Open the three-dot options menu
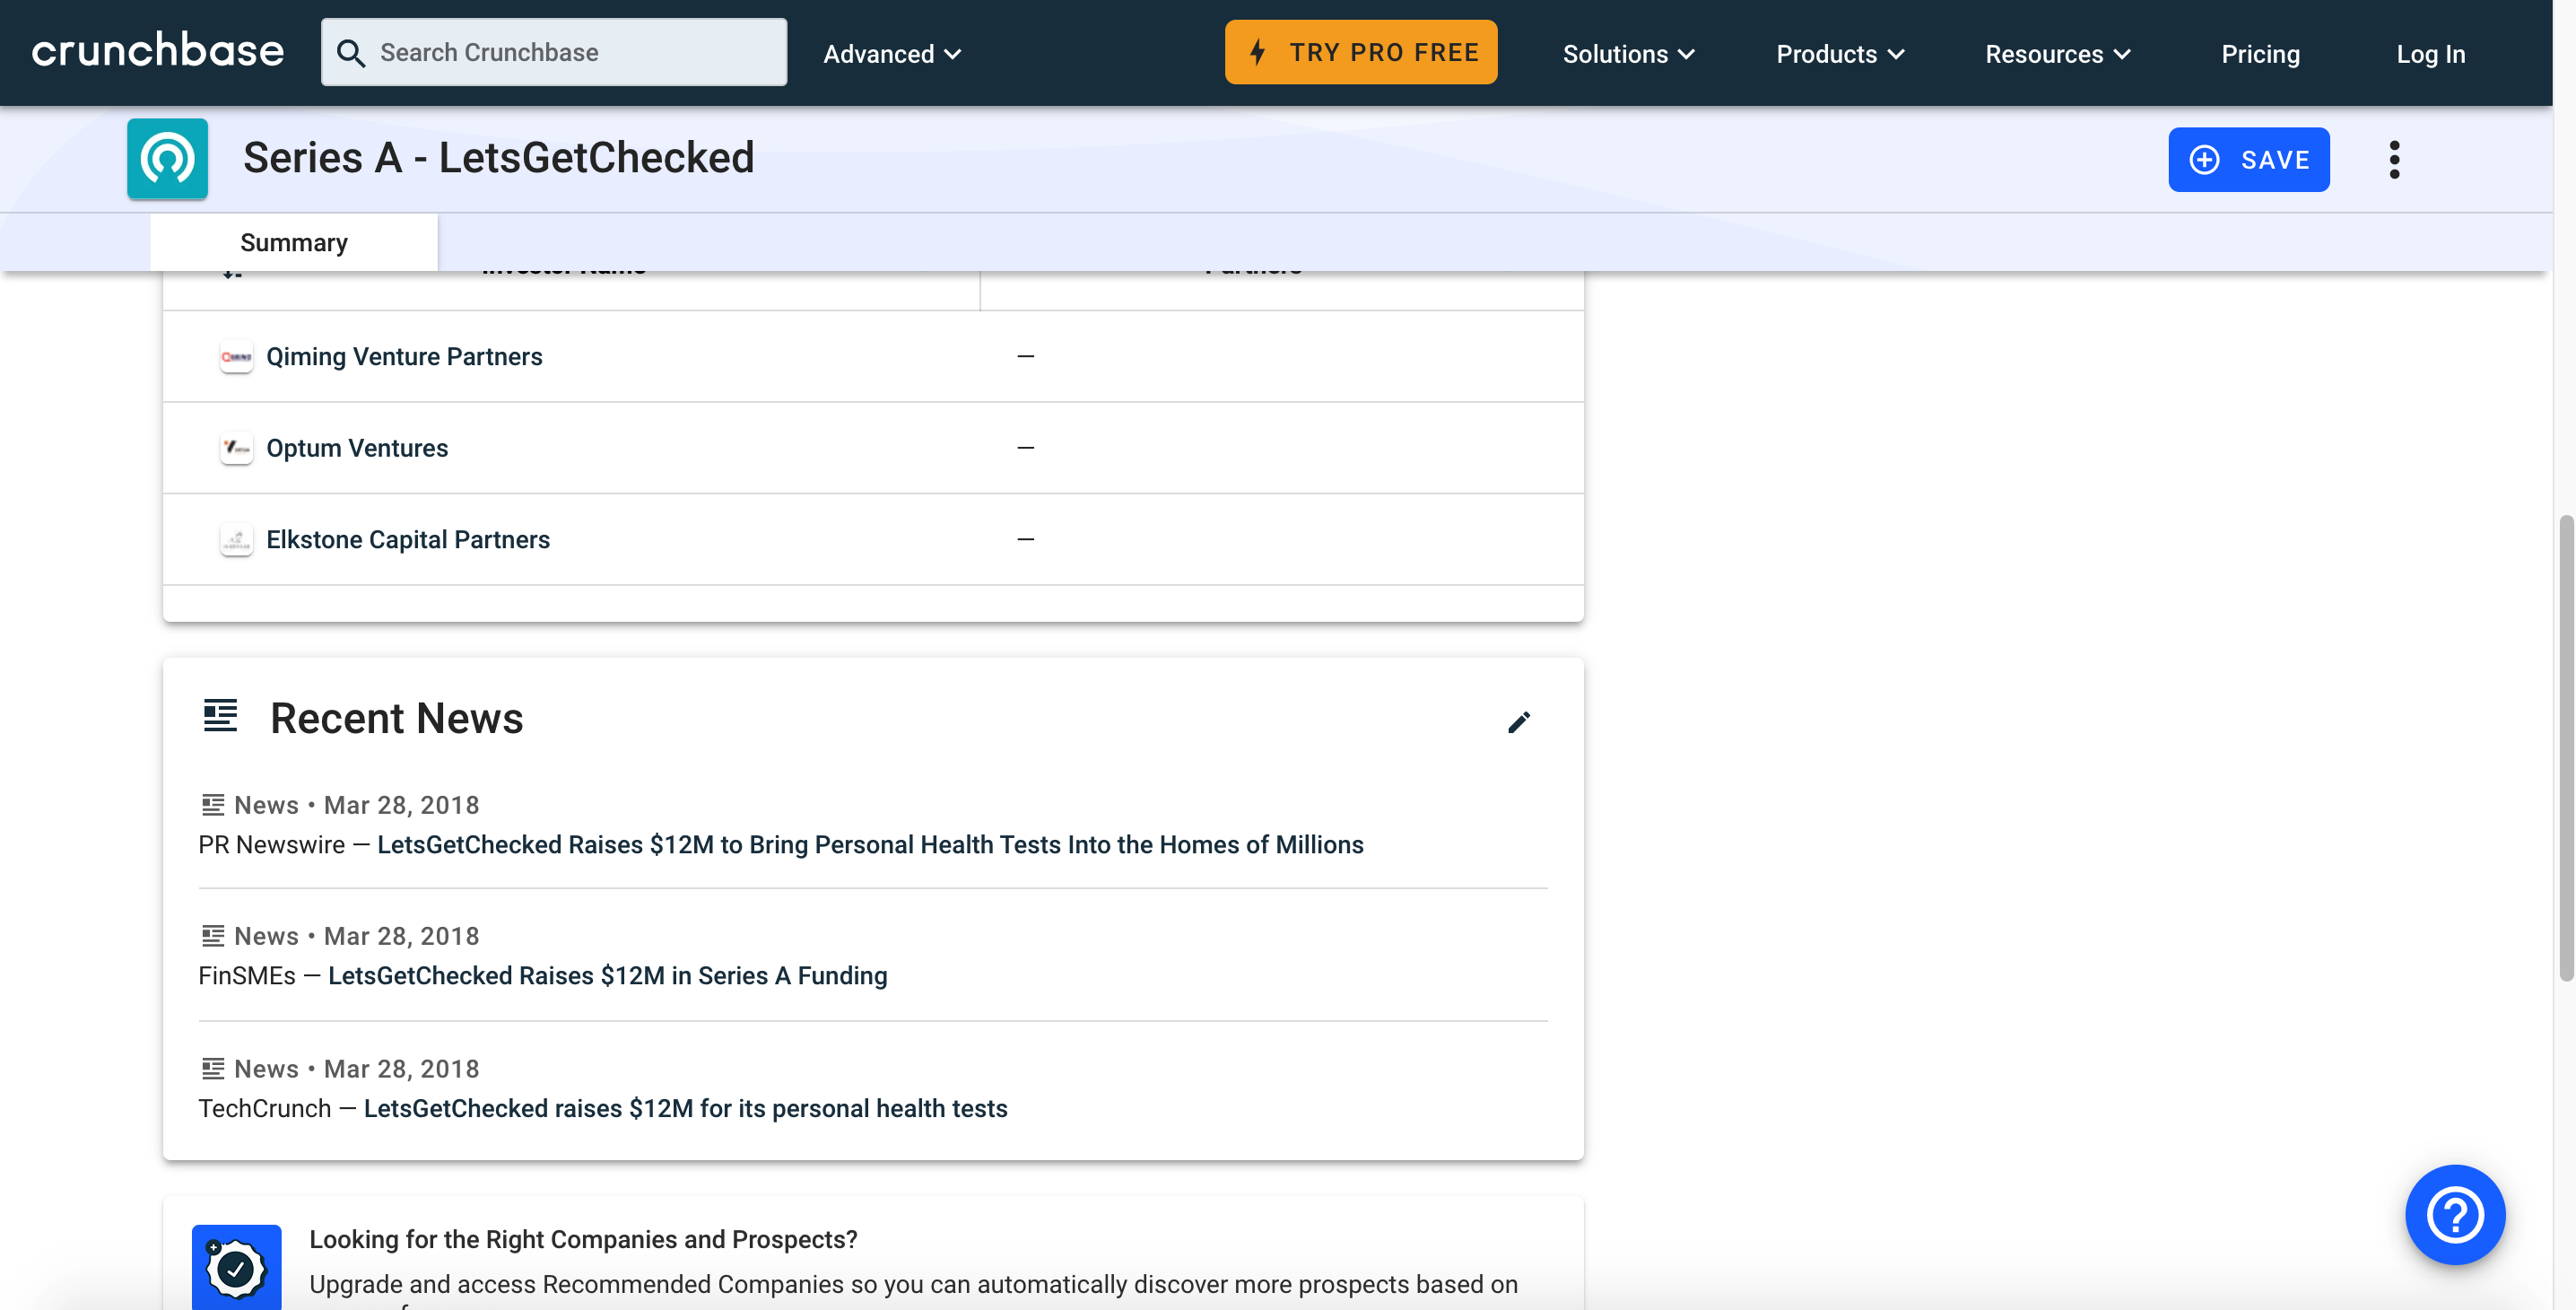This screenshot has width=2576, height=1310. point(2395,159)
